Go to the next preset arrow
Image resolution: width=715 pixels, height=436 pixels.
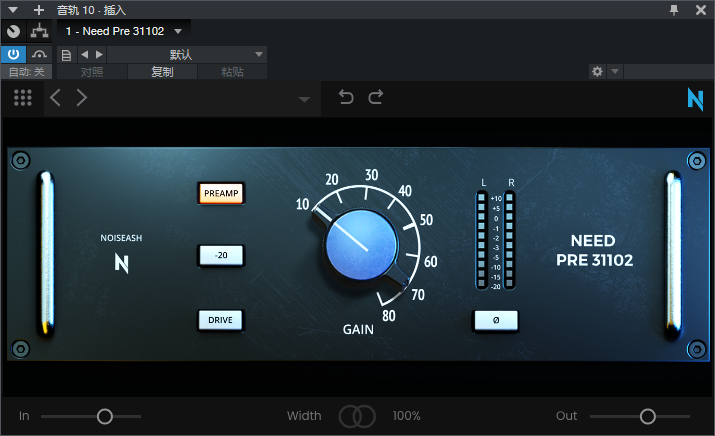[99, 55]
